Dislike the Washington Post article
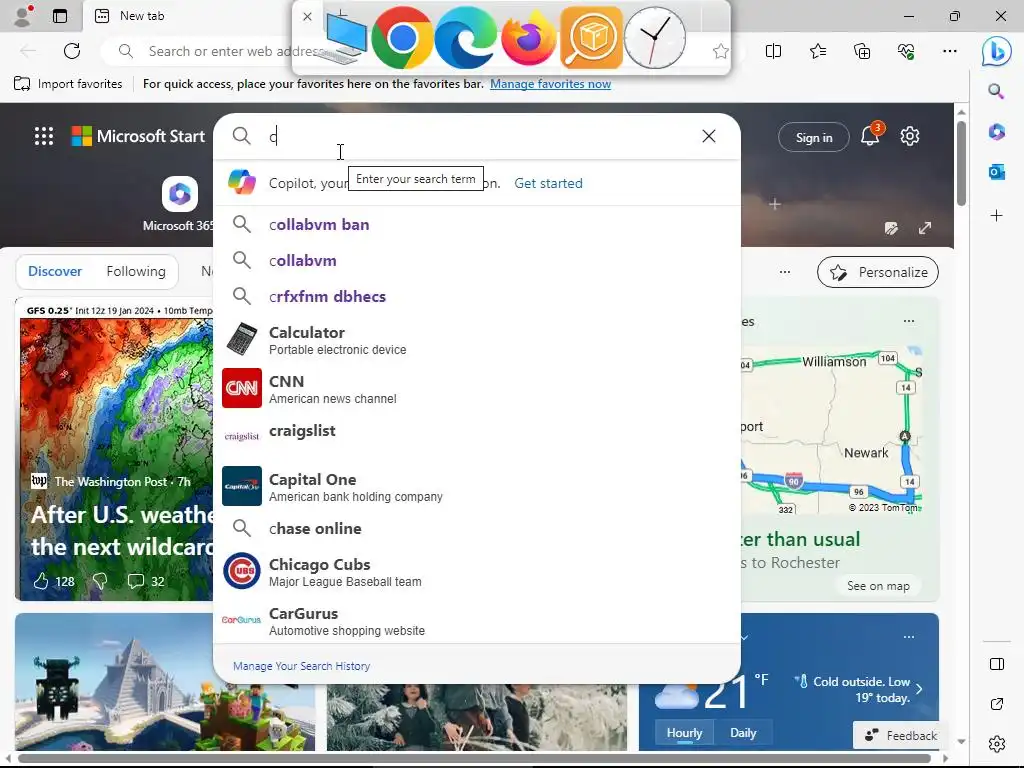The height and width of the screenshot is (768, 1024). click(100, 581)
